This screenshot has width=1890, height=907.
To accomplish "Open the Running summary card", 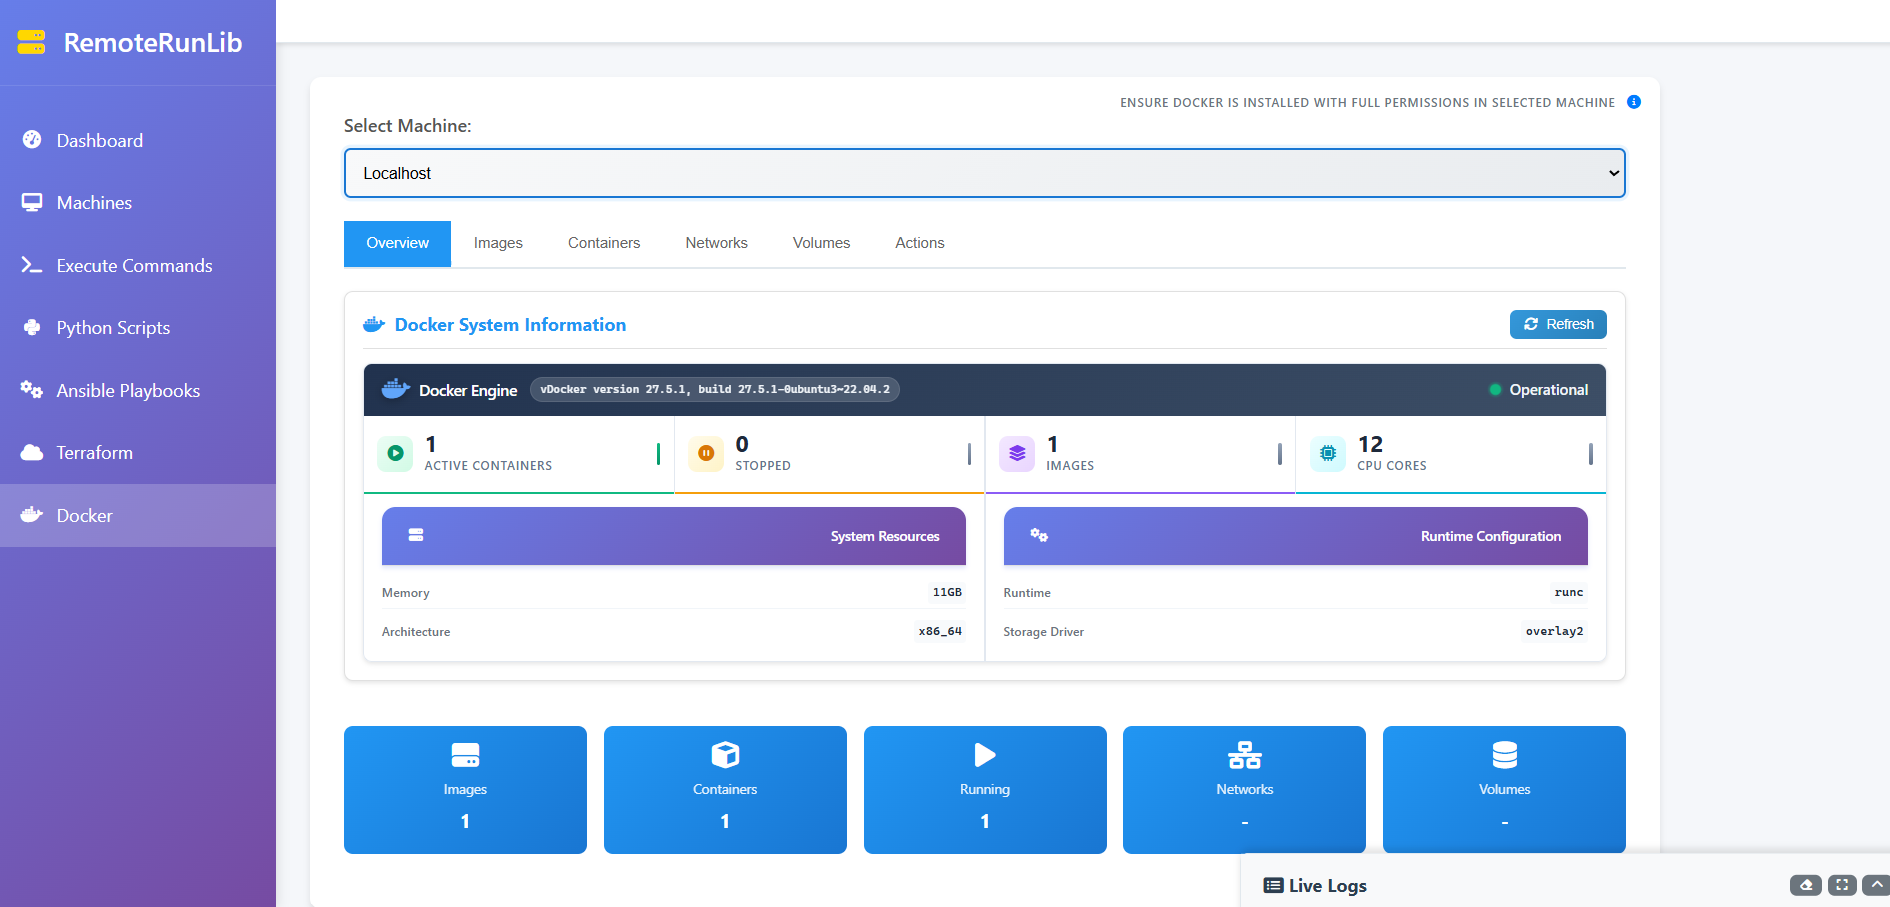I will pos(985,790).
